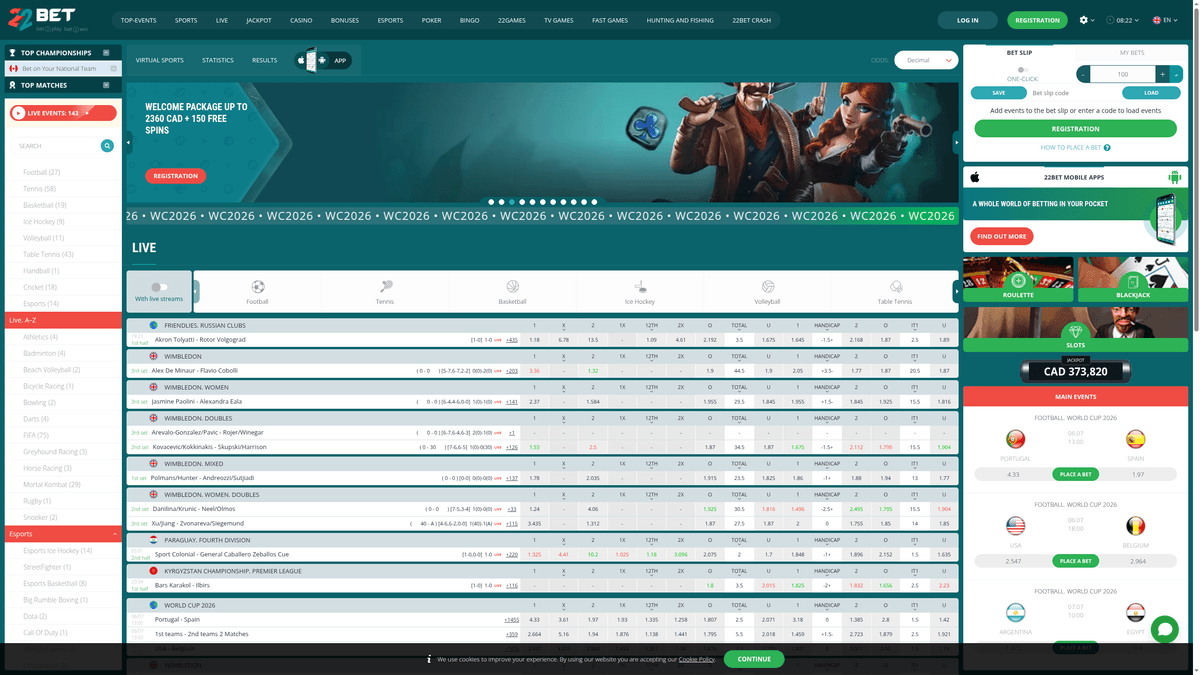Click the search magnifier button

tap(107, 146)
